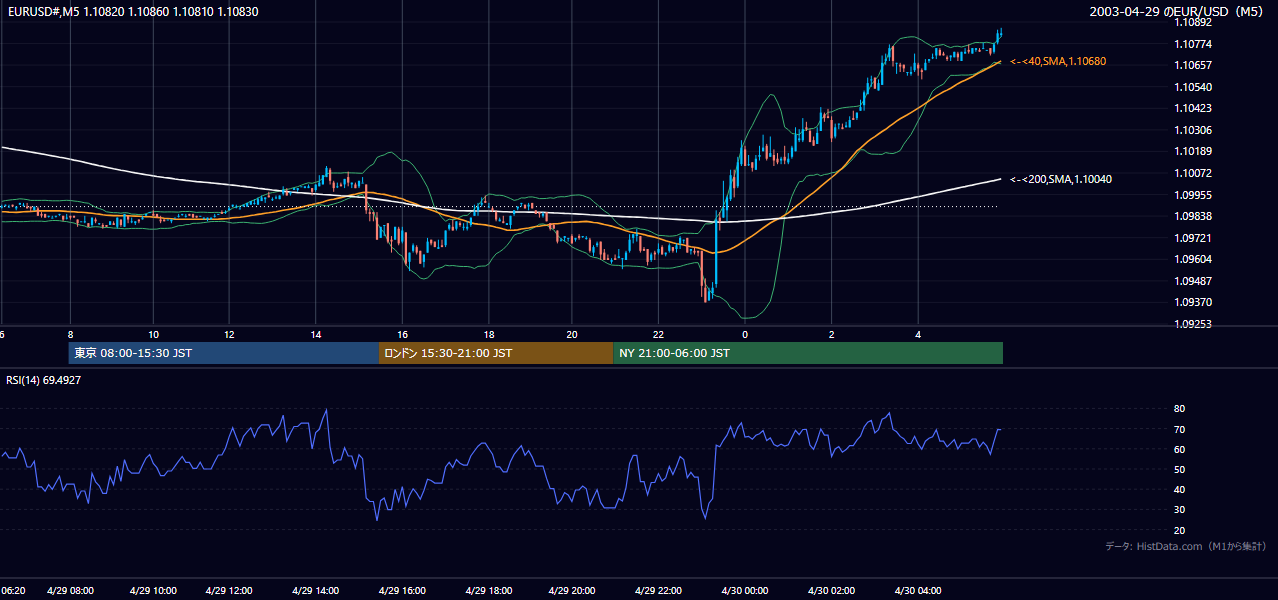Click RSI scale level 60
1278x600 pixels.
pyautogui.click(x=1179, y=449)
